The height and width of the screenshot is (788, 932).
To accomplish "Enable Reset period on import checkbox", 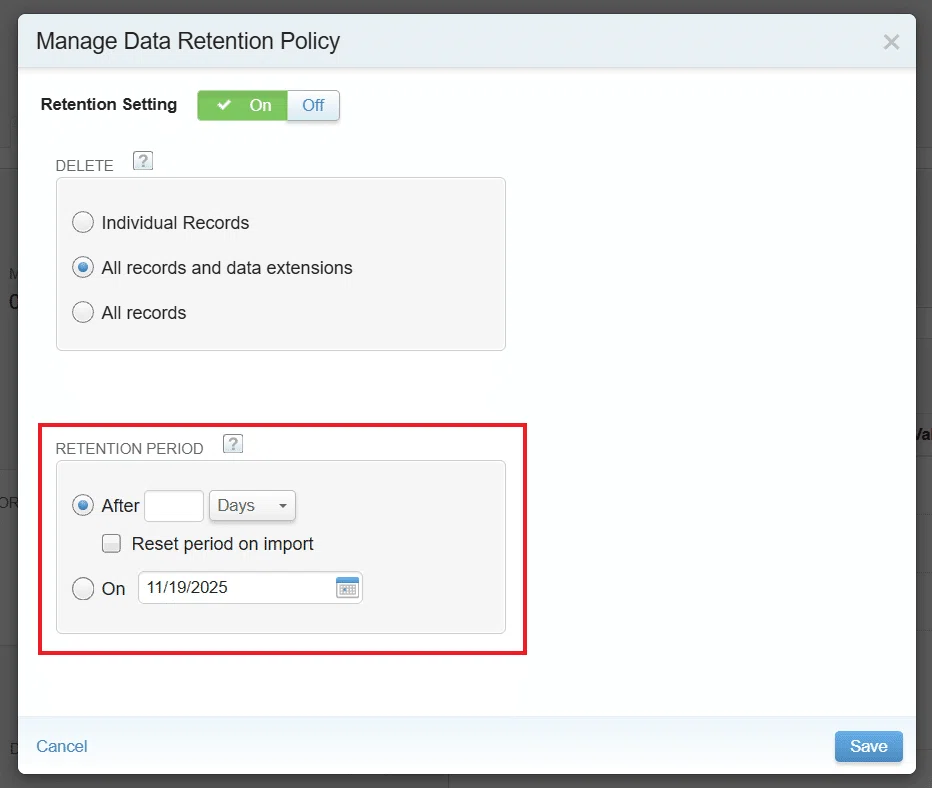I will point(111,543).
